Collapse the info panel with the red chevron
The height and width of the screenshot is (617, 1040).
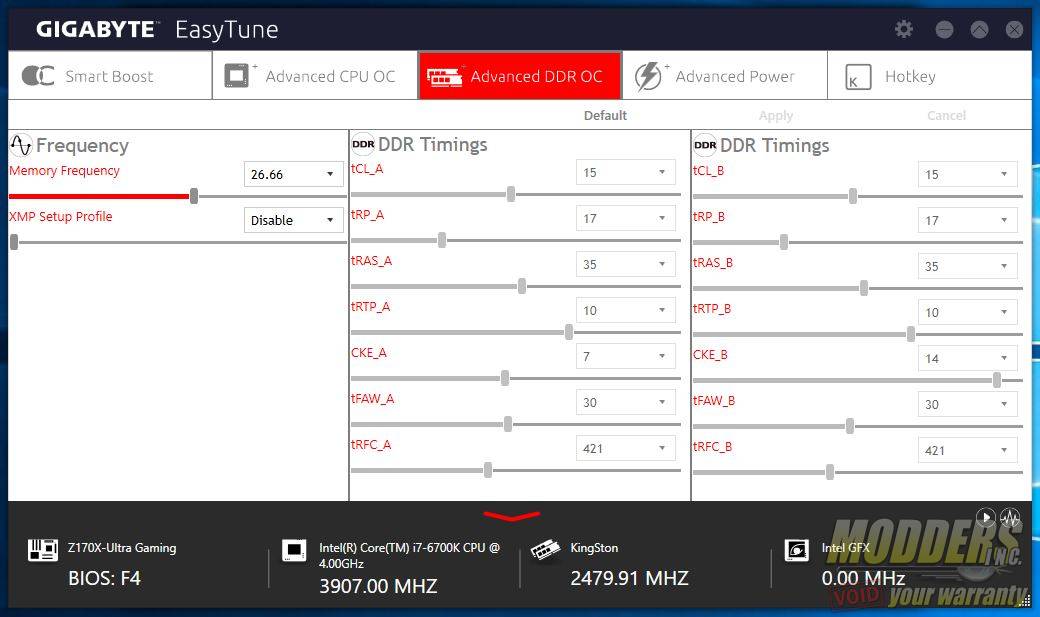coord(511,515)
